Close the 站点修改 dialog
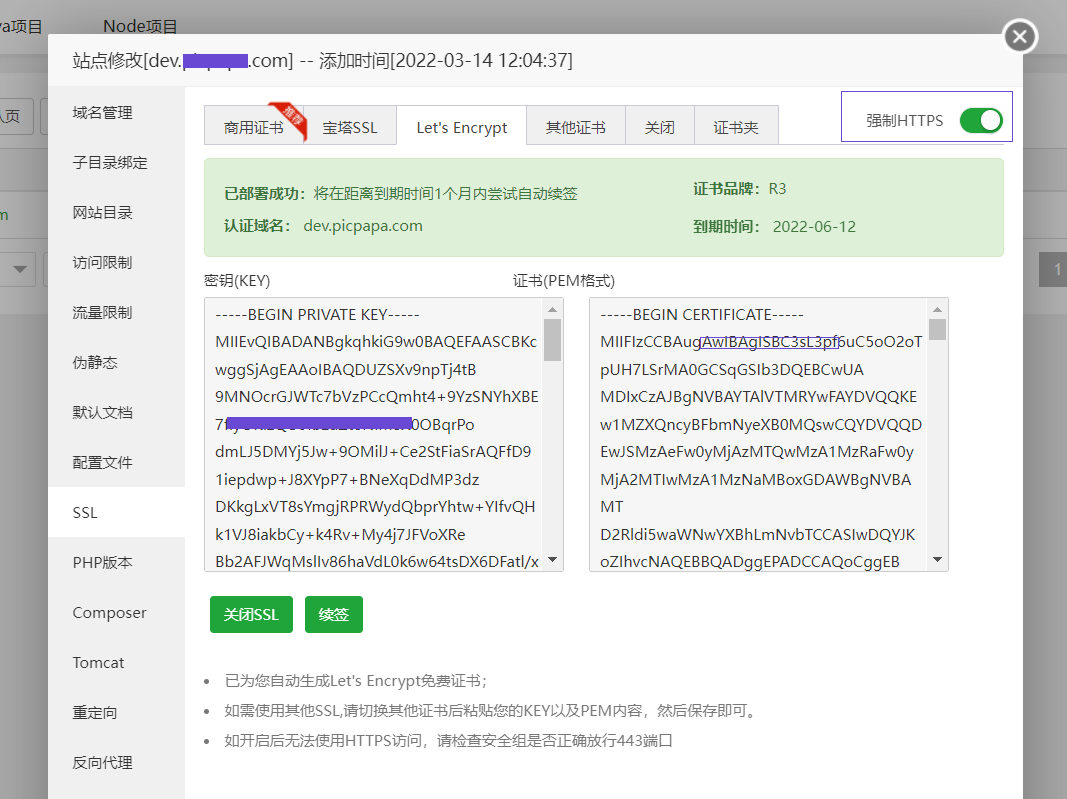Image resolution: width=1067 pixels, height=799 pixels. (1019, 36)
